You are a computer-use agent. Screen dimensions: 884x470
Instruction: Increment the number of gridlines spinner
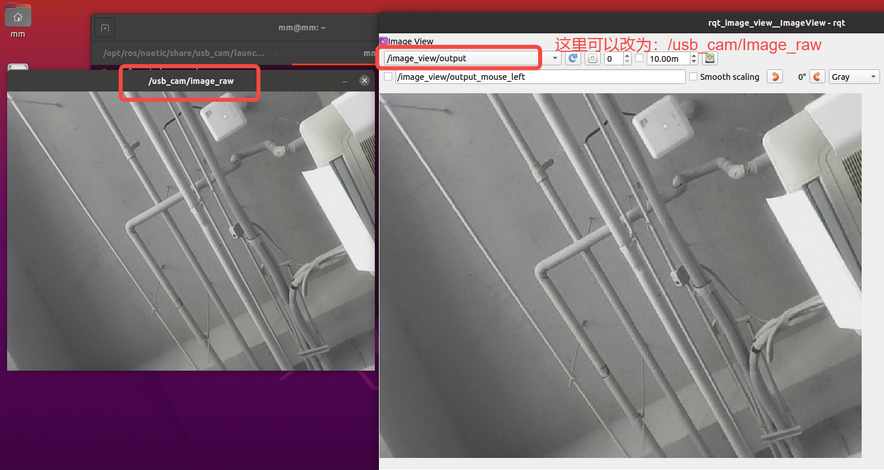tap(627, 55)
